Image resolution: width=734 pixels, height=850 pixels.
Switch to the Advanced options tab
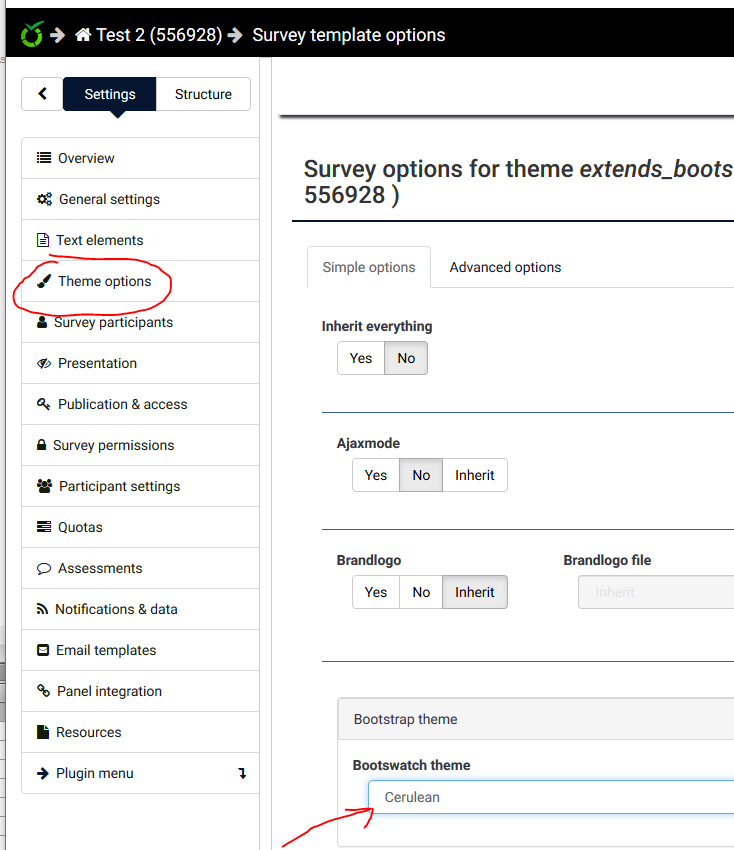(505, 267)
